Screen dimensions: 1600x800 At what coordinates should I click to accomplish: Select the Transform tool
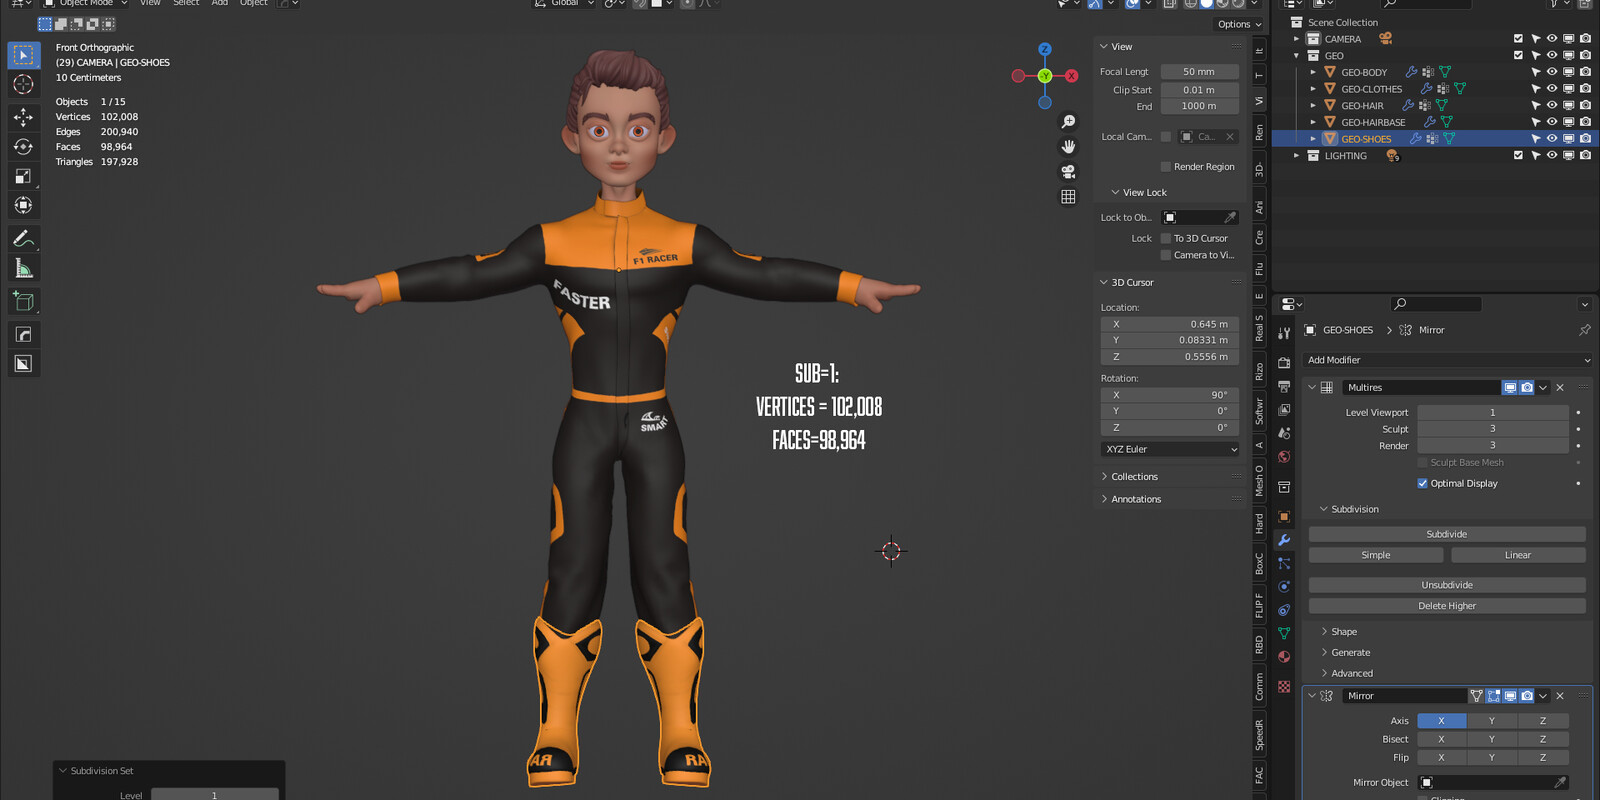tap(23, 205)
